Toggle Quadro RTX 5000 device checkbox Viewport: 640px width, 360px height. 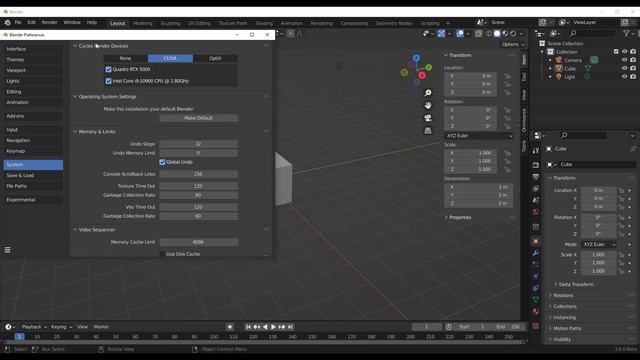tap(108, 69)
